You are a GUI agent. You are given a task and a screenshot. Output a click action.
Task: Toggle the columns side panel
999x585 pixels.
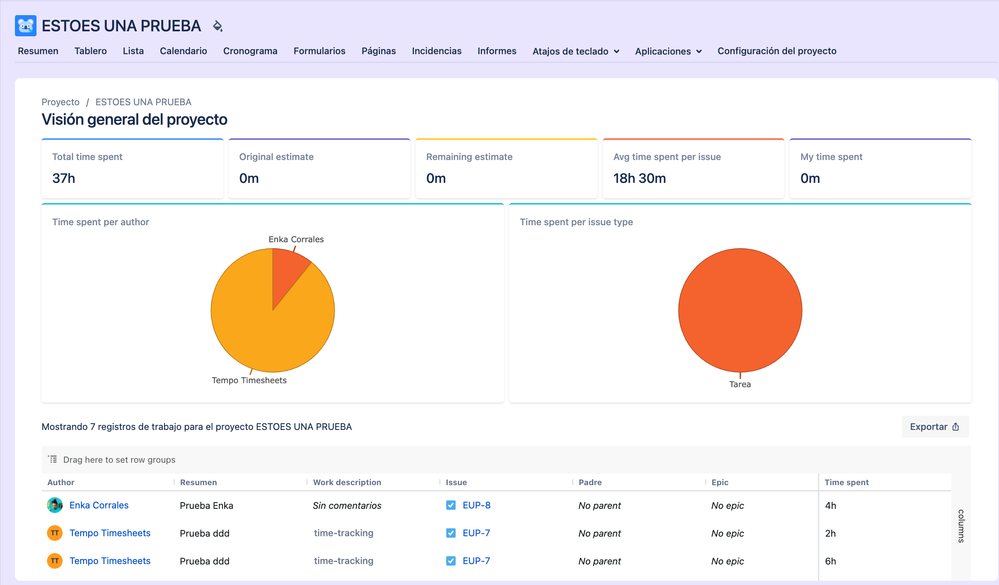[x=961, y=525]
